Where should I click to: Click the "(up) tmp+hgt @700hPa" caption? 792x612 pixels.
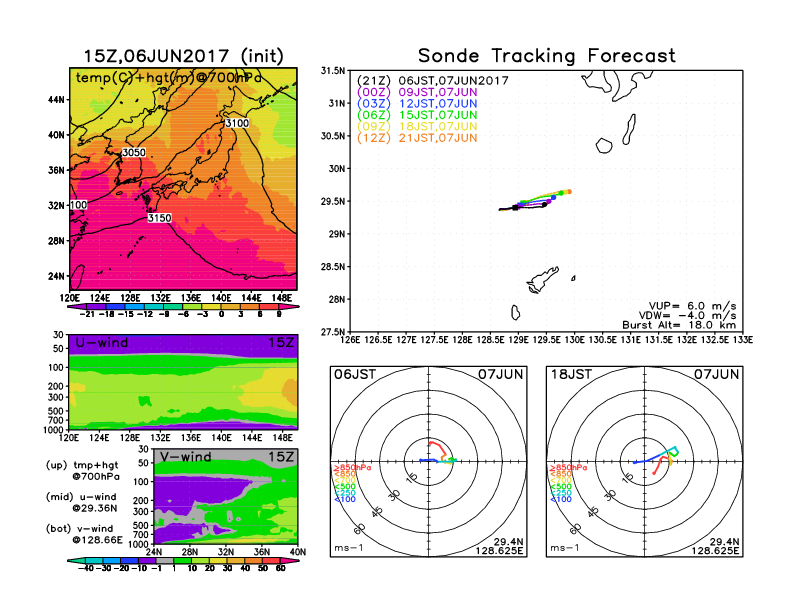(82, 471)
